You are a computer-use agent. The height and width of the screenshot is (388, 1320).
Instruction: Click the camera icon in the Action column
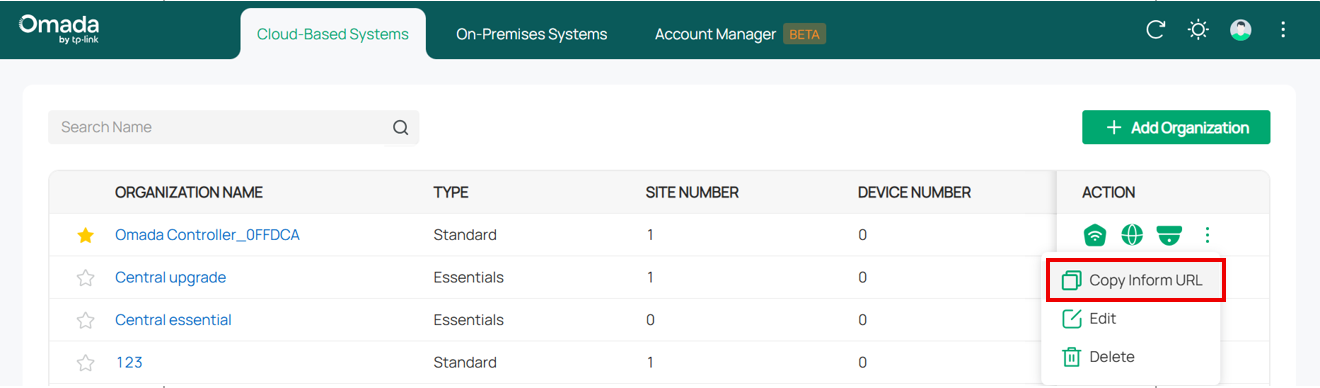coord(1169,235)
